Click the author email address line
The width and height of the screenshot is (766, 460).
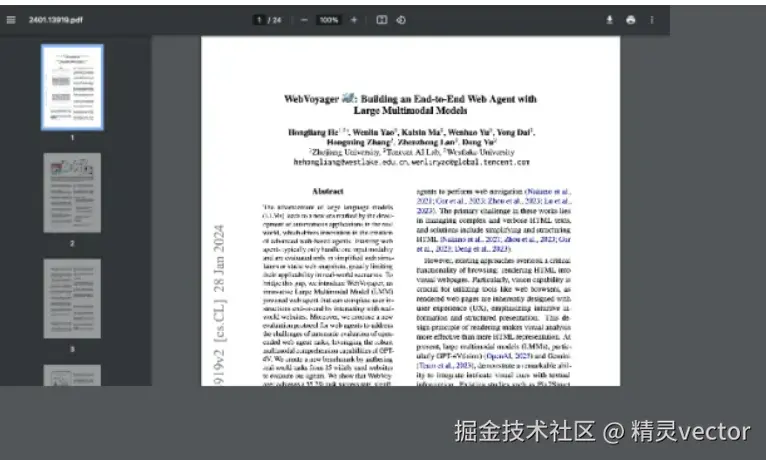coord(411,162)
